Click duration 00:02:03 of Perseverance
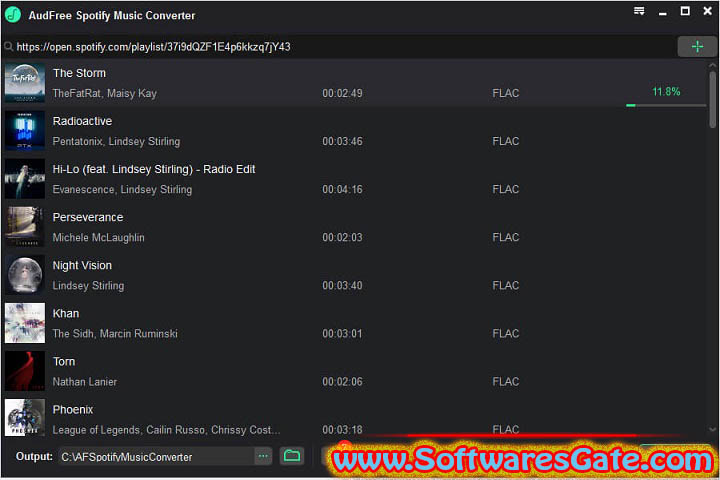Screen dimensions: 720x480 click(x=342, y=237)
